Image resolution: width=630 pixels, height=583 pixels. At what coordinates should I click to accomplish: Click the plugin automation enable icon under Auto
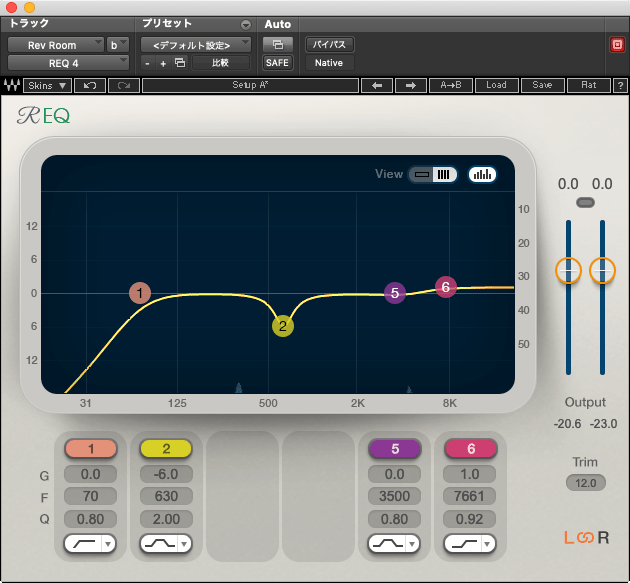(278, 44)
